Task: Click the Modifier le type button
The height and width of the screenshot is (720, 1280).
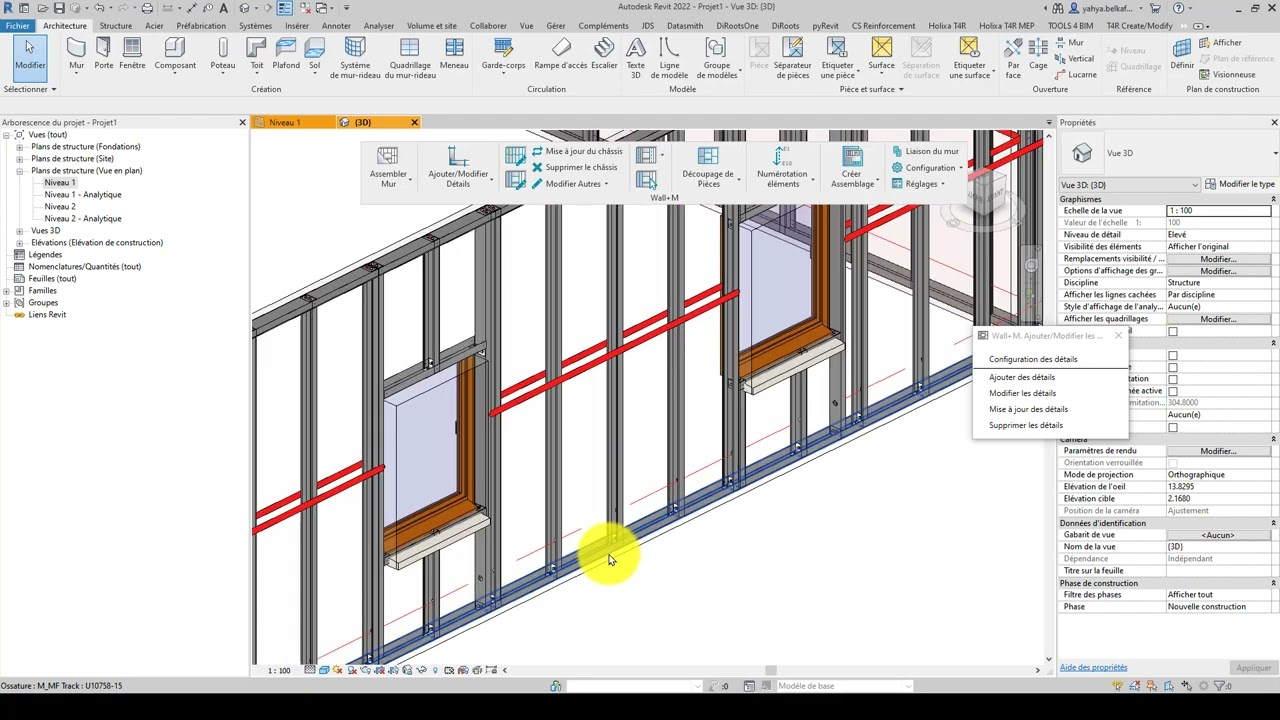Action: coord(1240,185)
